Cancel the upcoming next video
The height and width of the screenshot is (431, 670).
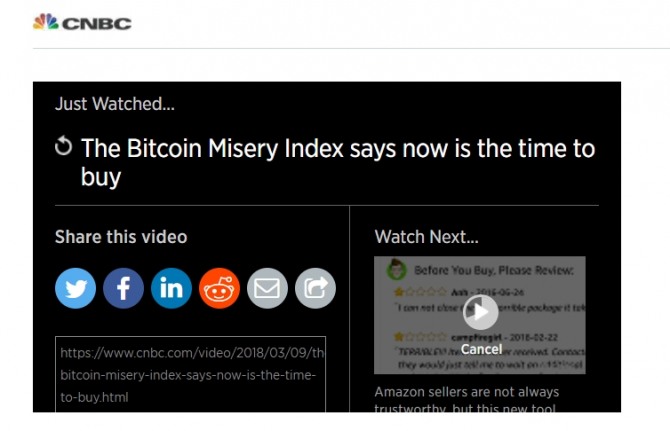[x=481, y=350]
